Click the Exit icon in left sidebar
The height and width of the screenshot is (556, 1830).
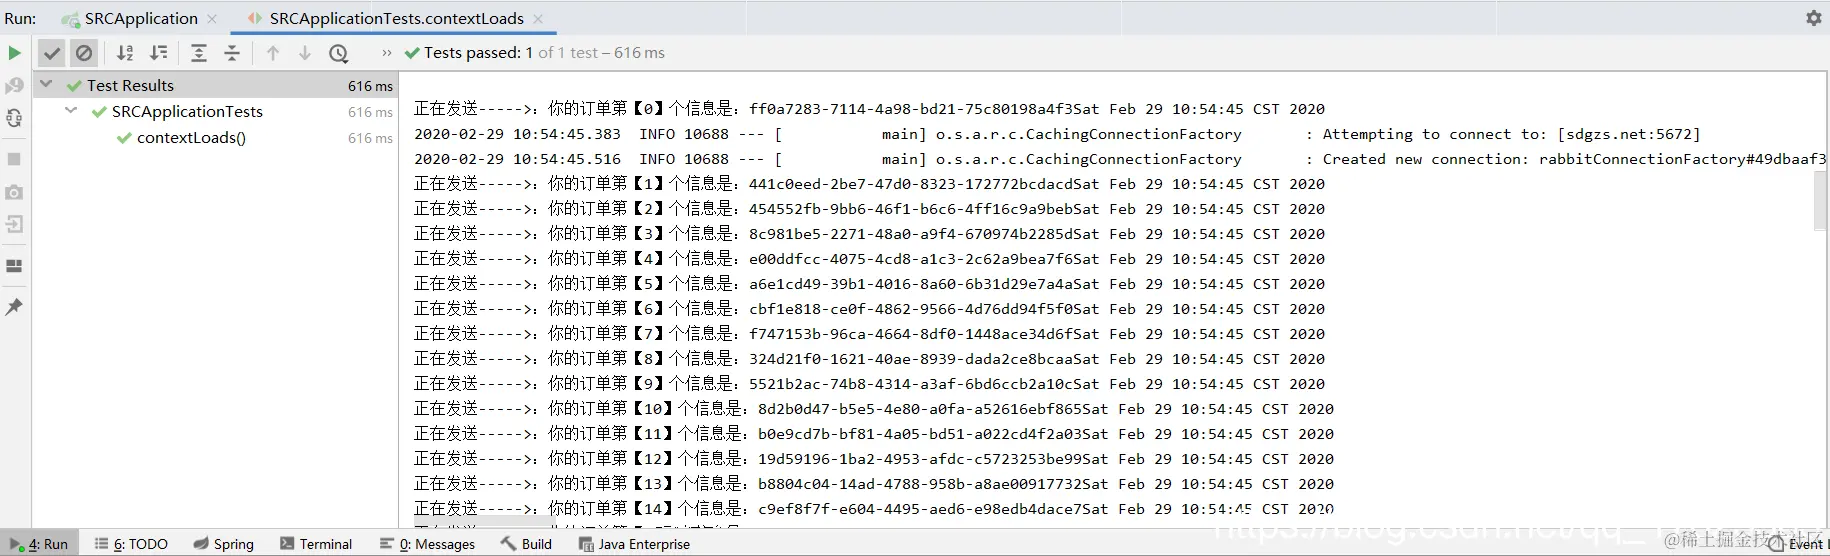point(14,224)
